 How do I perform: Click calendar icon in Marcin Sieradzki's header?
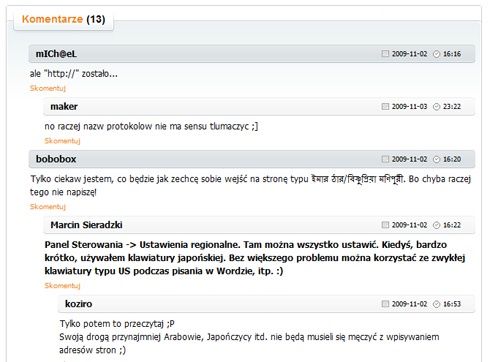[385, 225]
